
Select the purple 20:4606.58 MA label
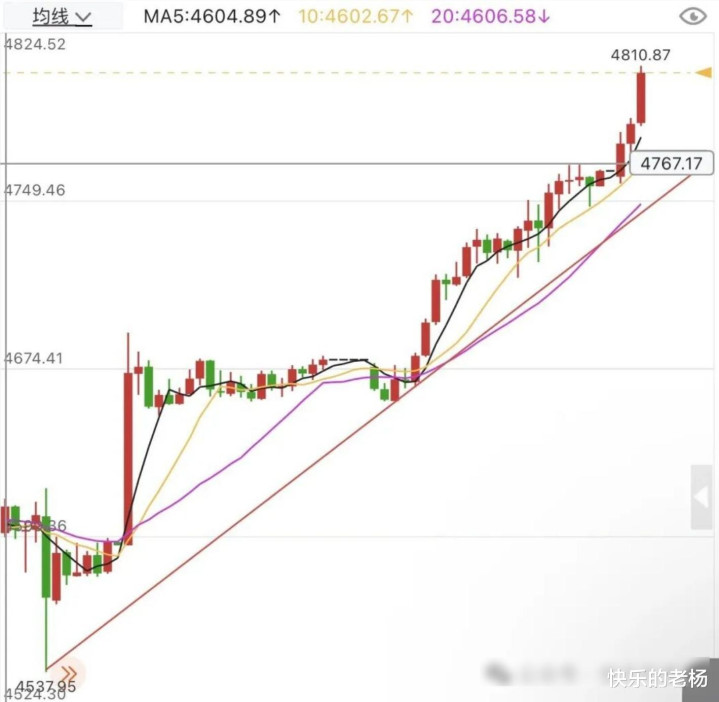[490, 17]
